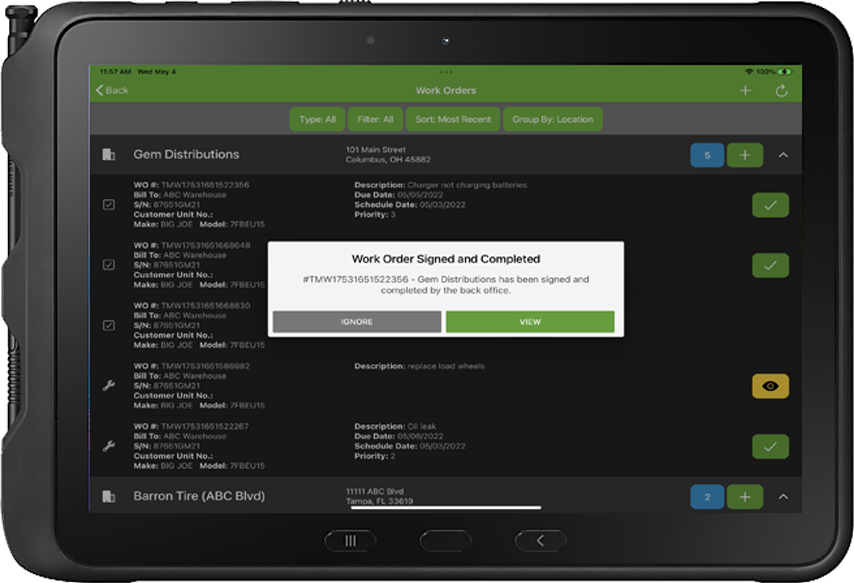Screen dimensions: 854x583
Task: Select the wrench icon beside the replace load wheels order
Action: [110, 386]
